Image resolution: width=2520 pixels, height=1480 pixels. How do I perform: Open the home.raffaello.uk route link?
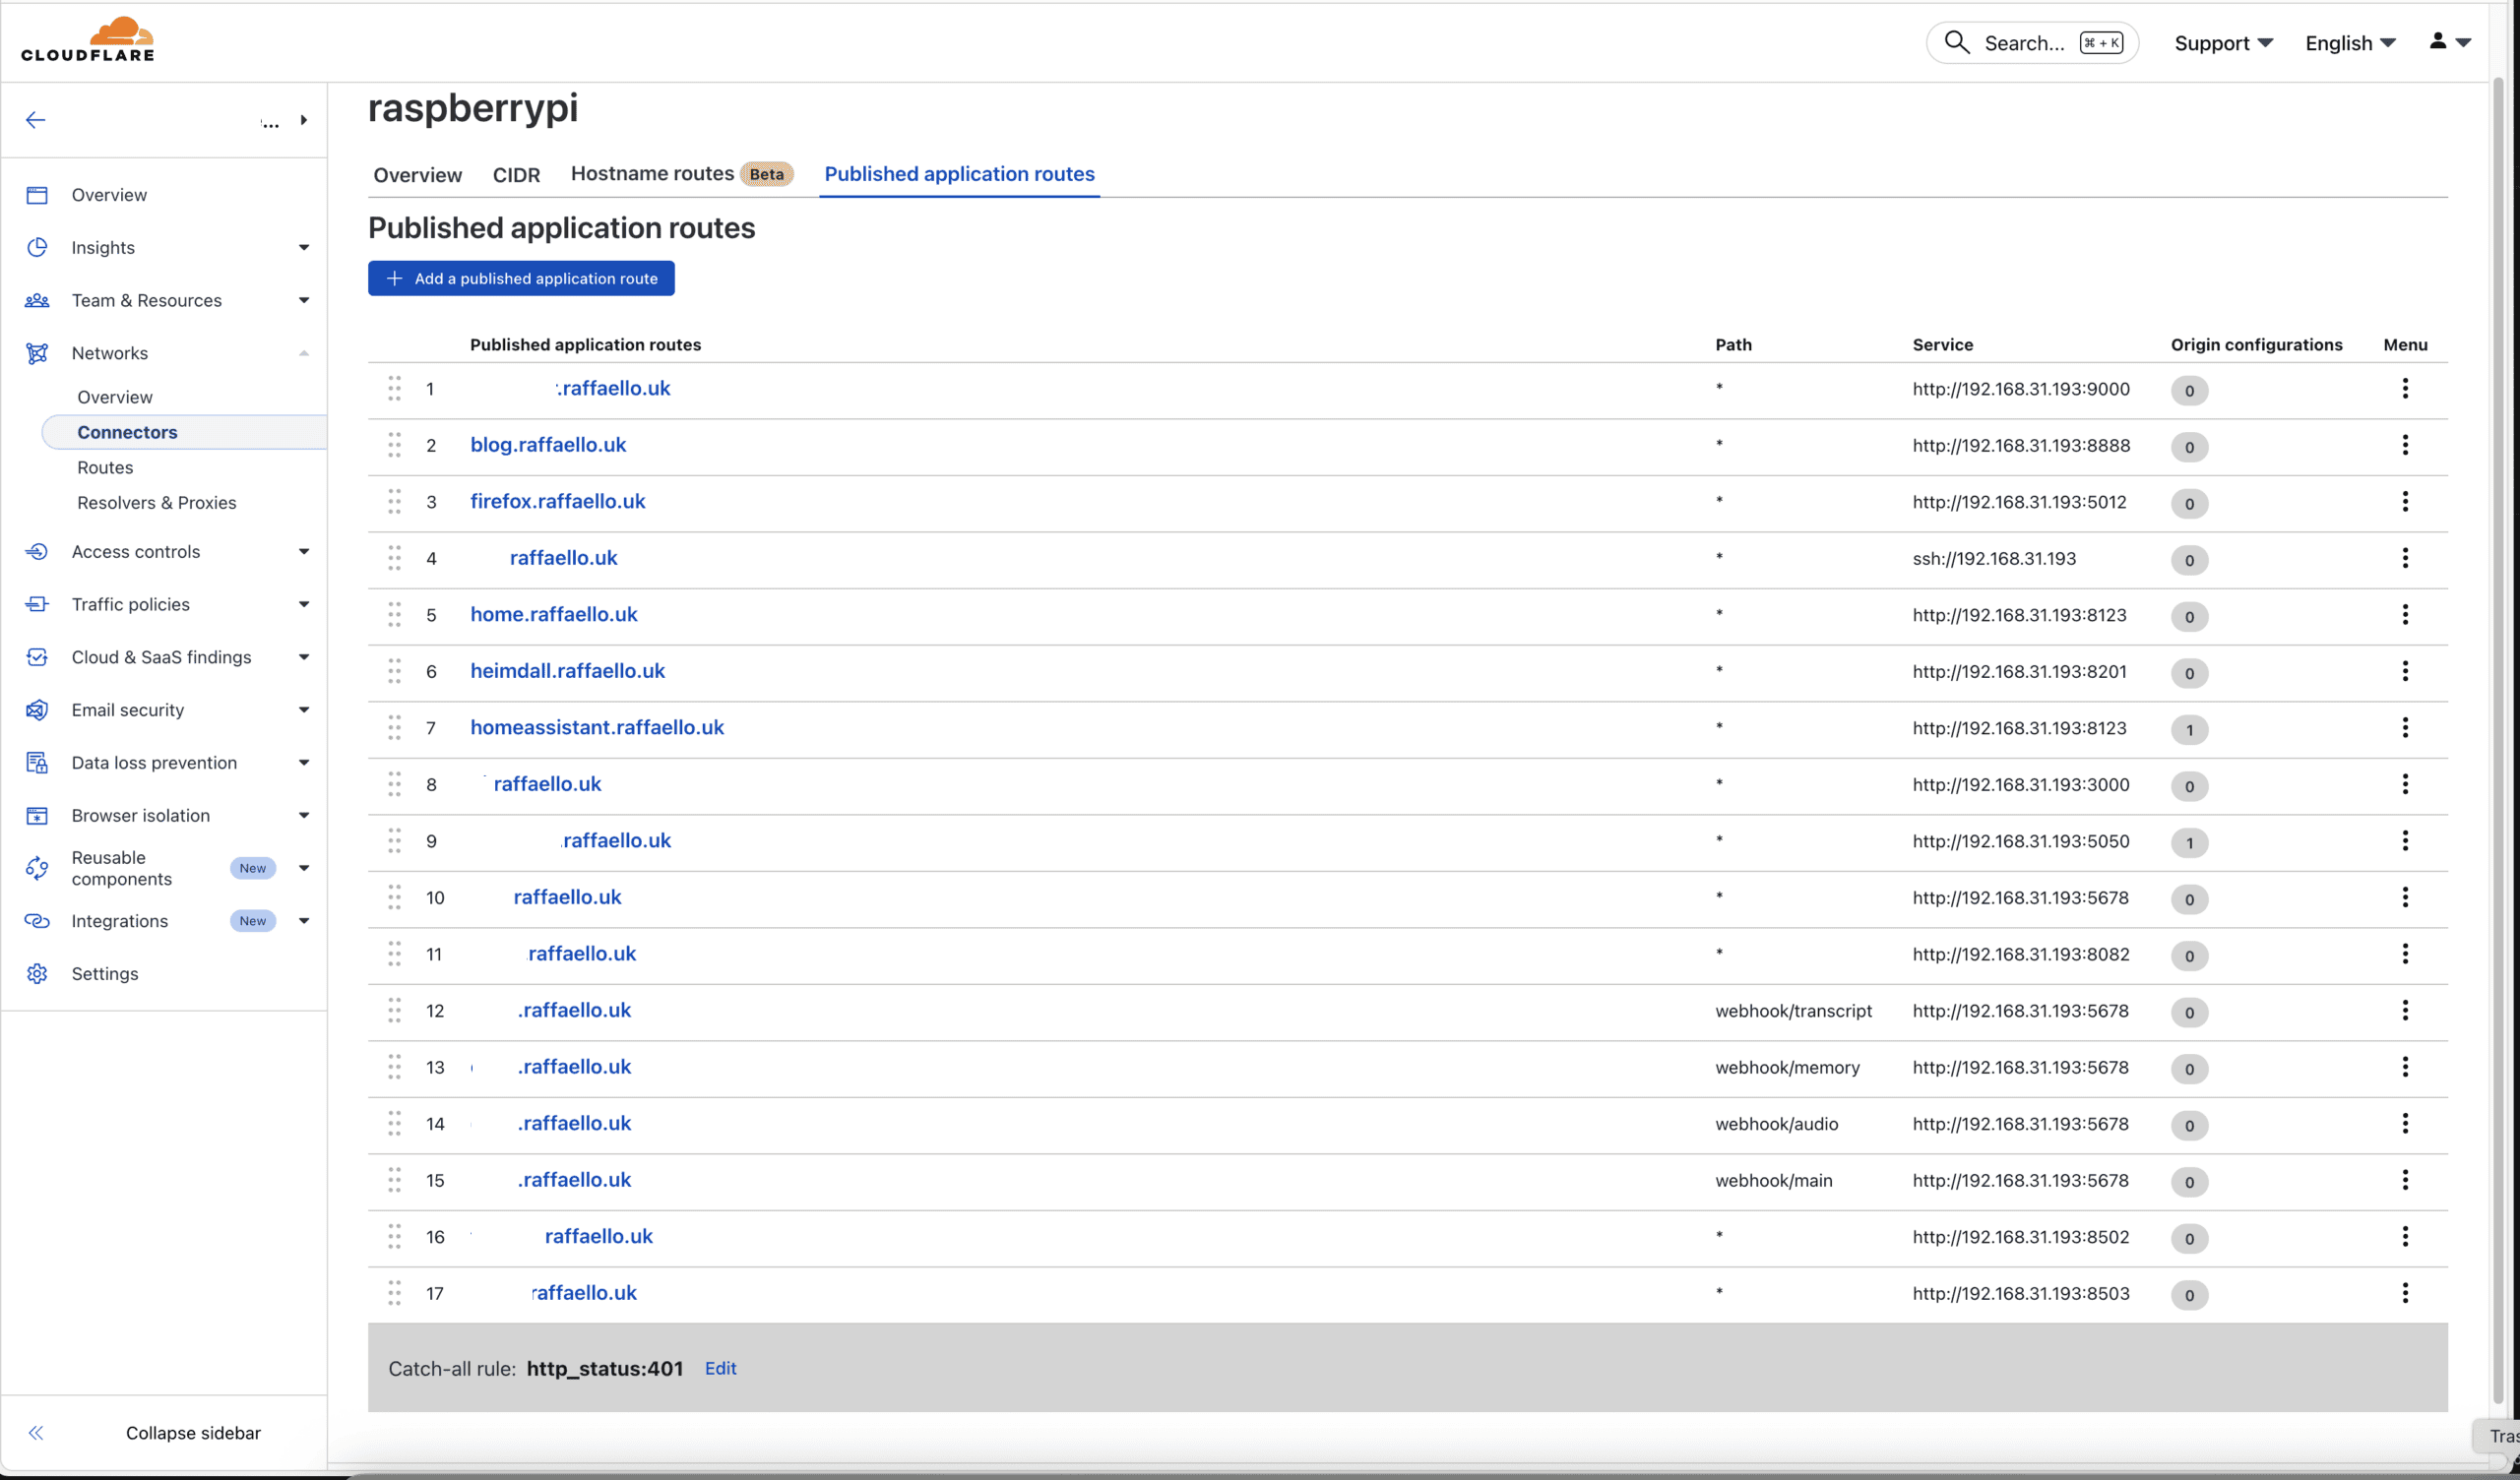(x=554, y=615)
